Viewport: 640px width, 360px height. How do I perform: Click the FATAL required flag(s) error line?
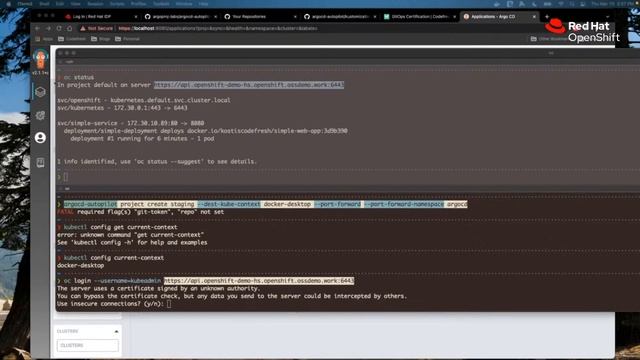tap(140, 212)
